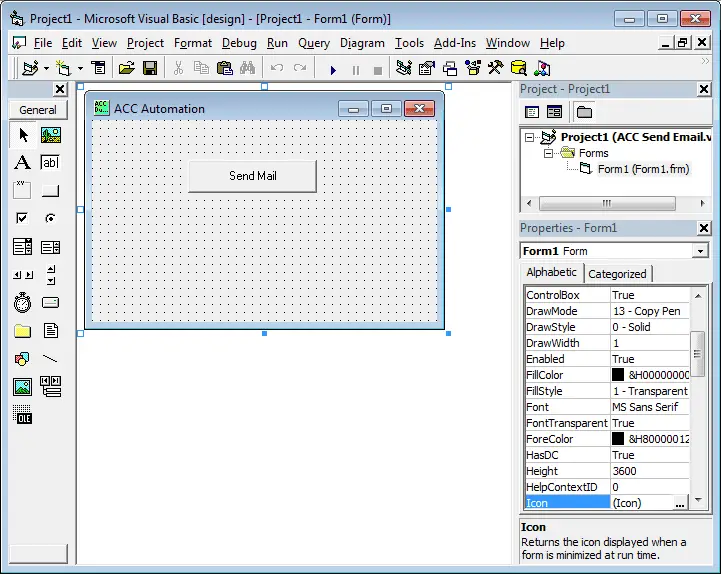Select the TextBox control tool
This screenshot has height=574, width=721.
pyautogui.click(x=51, y=163)
